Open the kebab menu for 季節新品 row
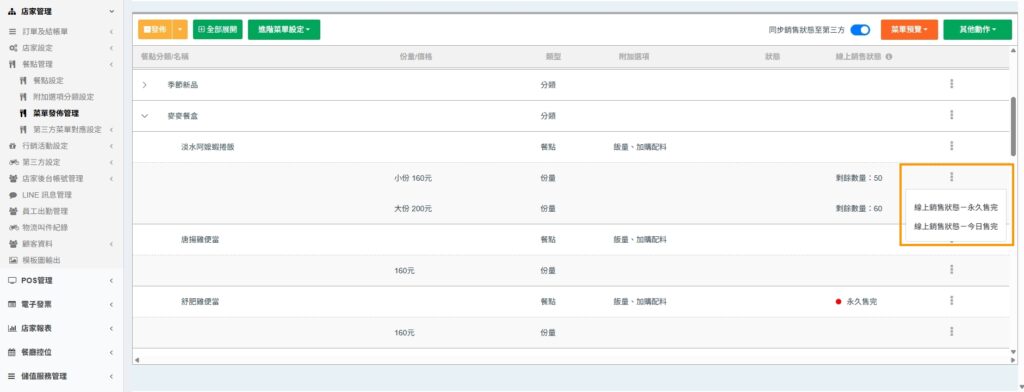Image resolution: width=1024 pixels, height=392 pixels. pyautogui.click(x=951, y=84)
